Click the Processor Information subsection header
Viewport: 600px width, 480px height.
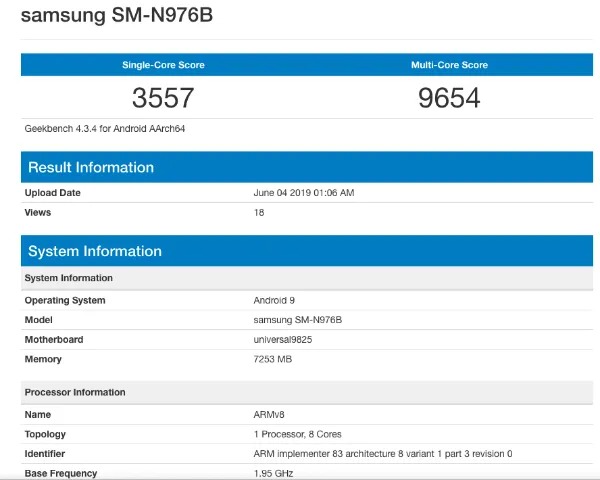pyautogui.click(x=307, y=392)
